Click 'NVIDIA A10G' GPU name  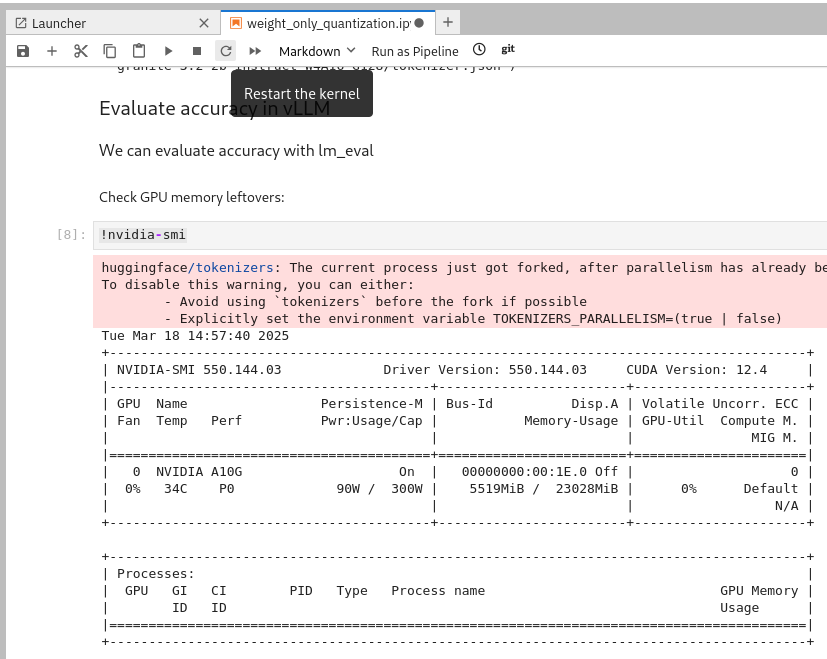point(199,472)
